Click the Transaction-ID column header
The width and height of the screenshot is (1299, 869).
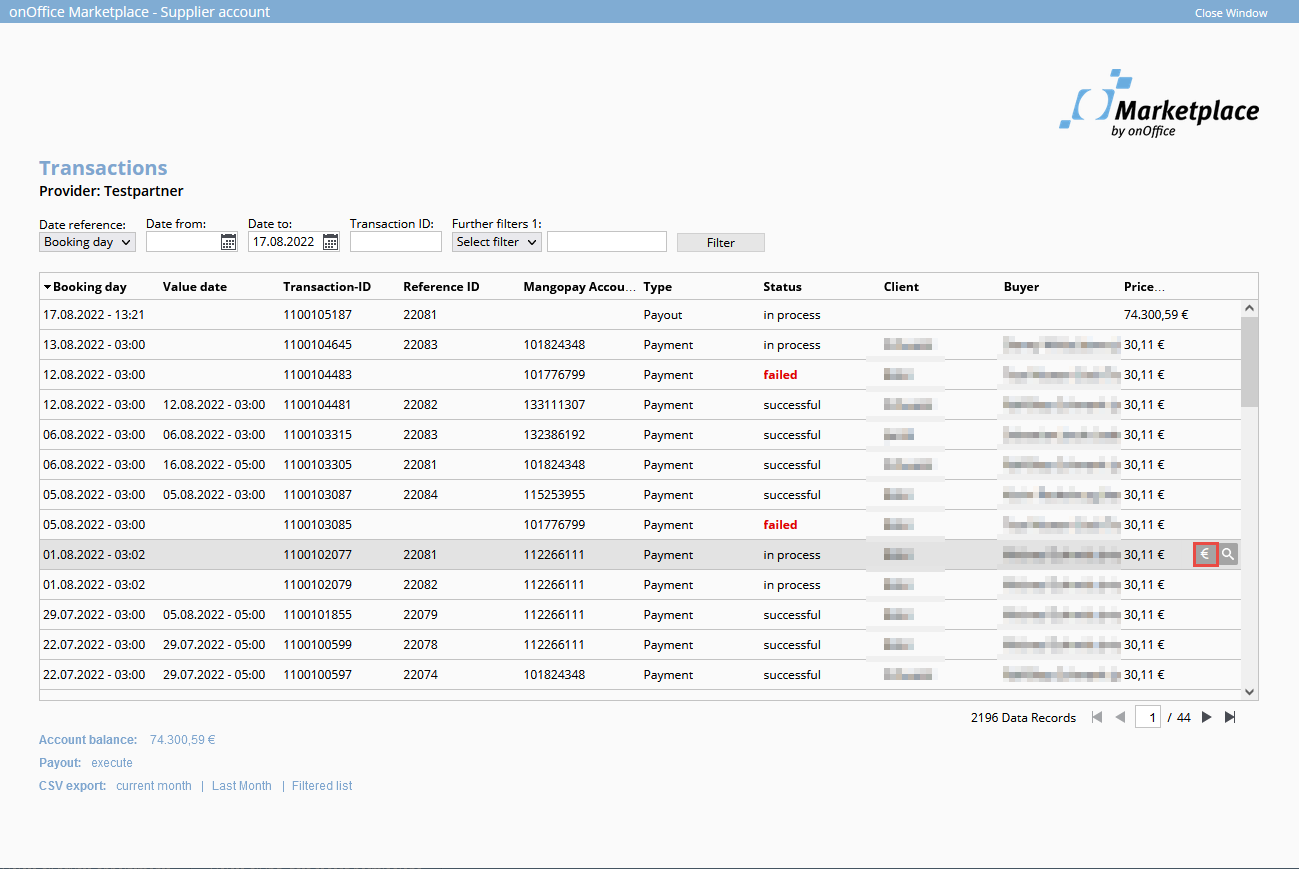327,287
